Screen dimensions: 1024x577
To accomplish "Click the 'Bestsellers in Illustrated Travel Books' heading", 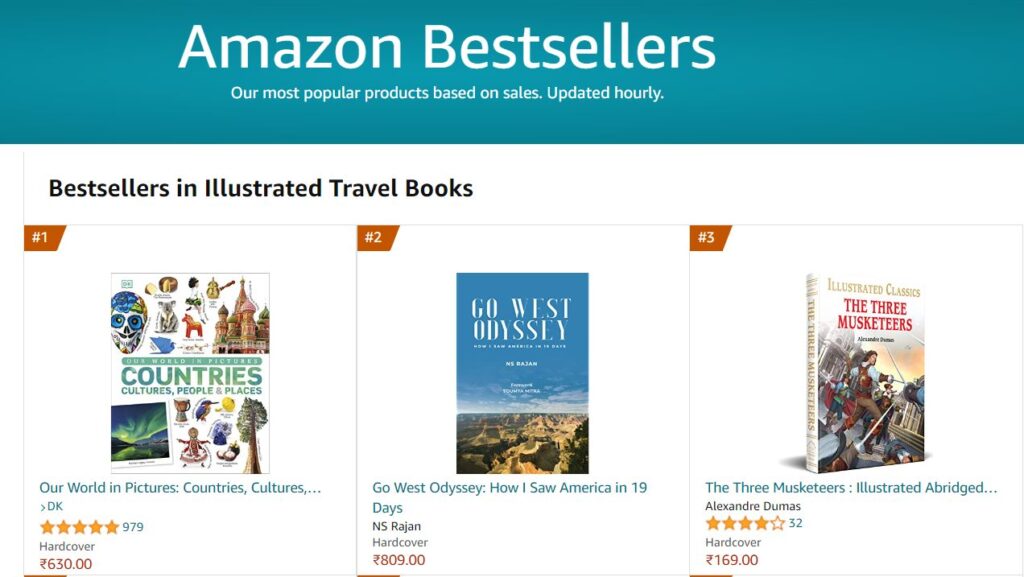I will point(261,188).
